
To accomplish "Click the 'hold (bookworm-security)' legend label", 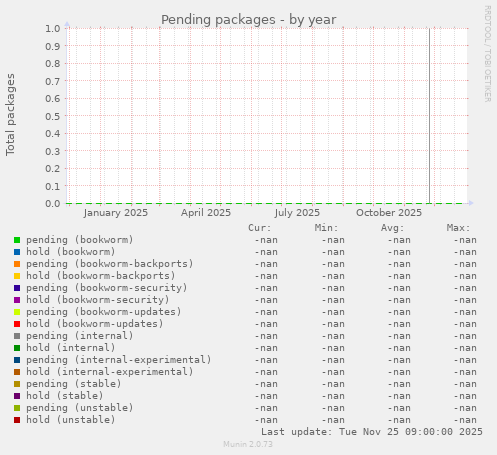I will click(98, 300).
